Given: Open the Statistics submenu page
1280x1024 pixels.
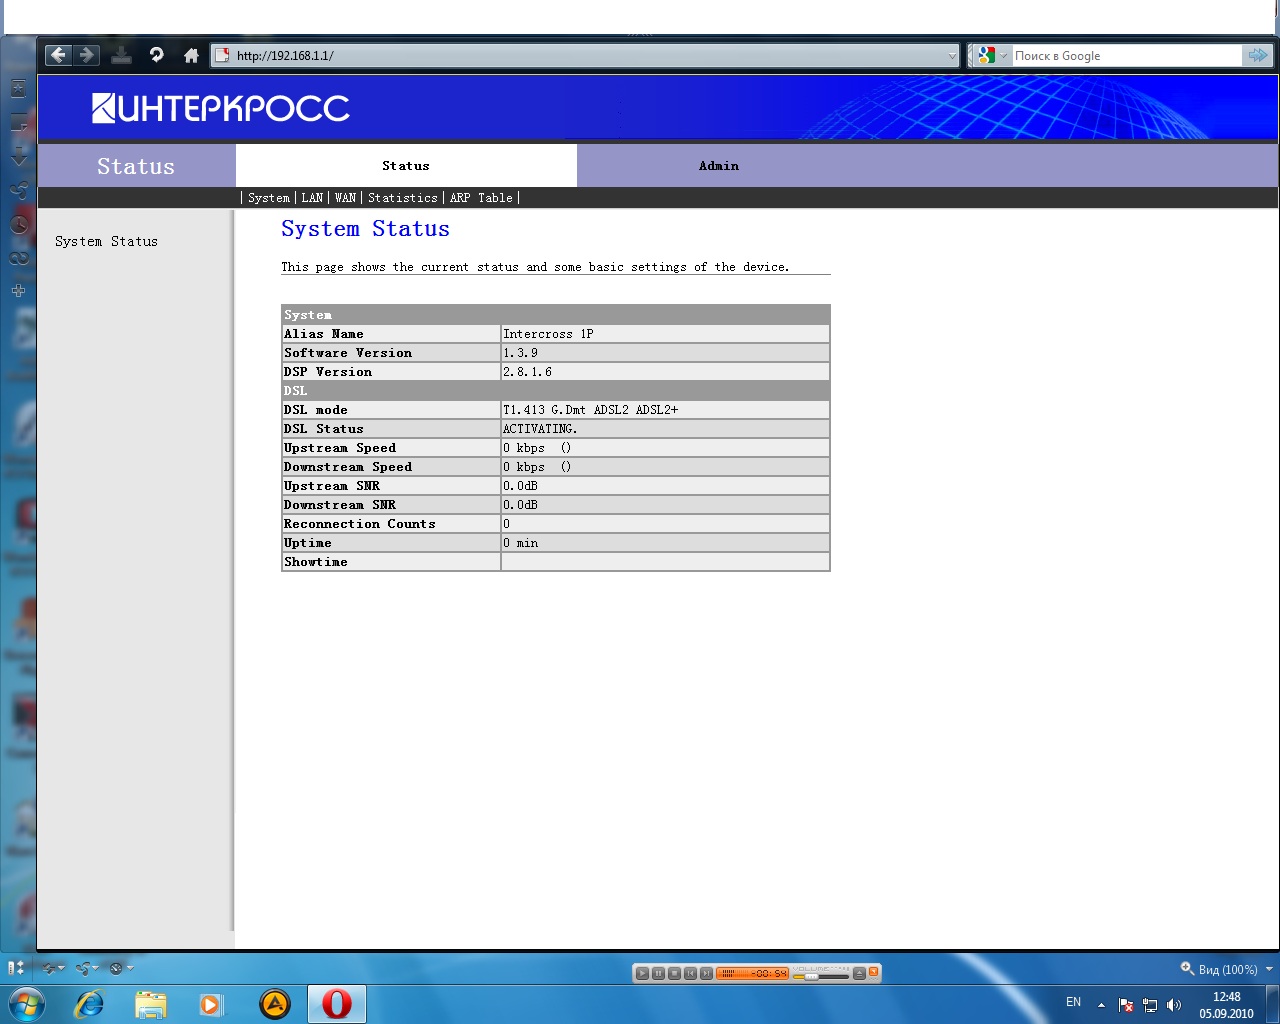Looking at the screenshot, I should pos(402,198).
